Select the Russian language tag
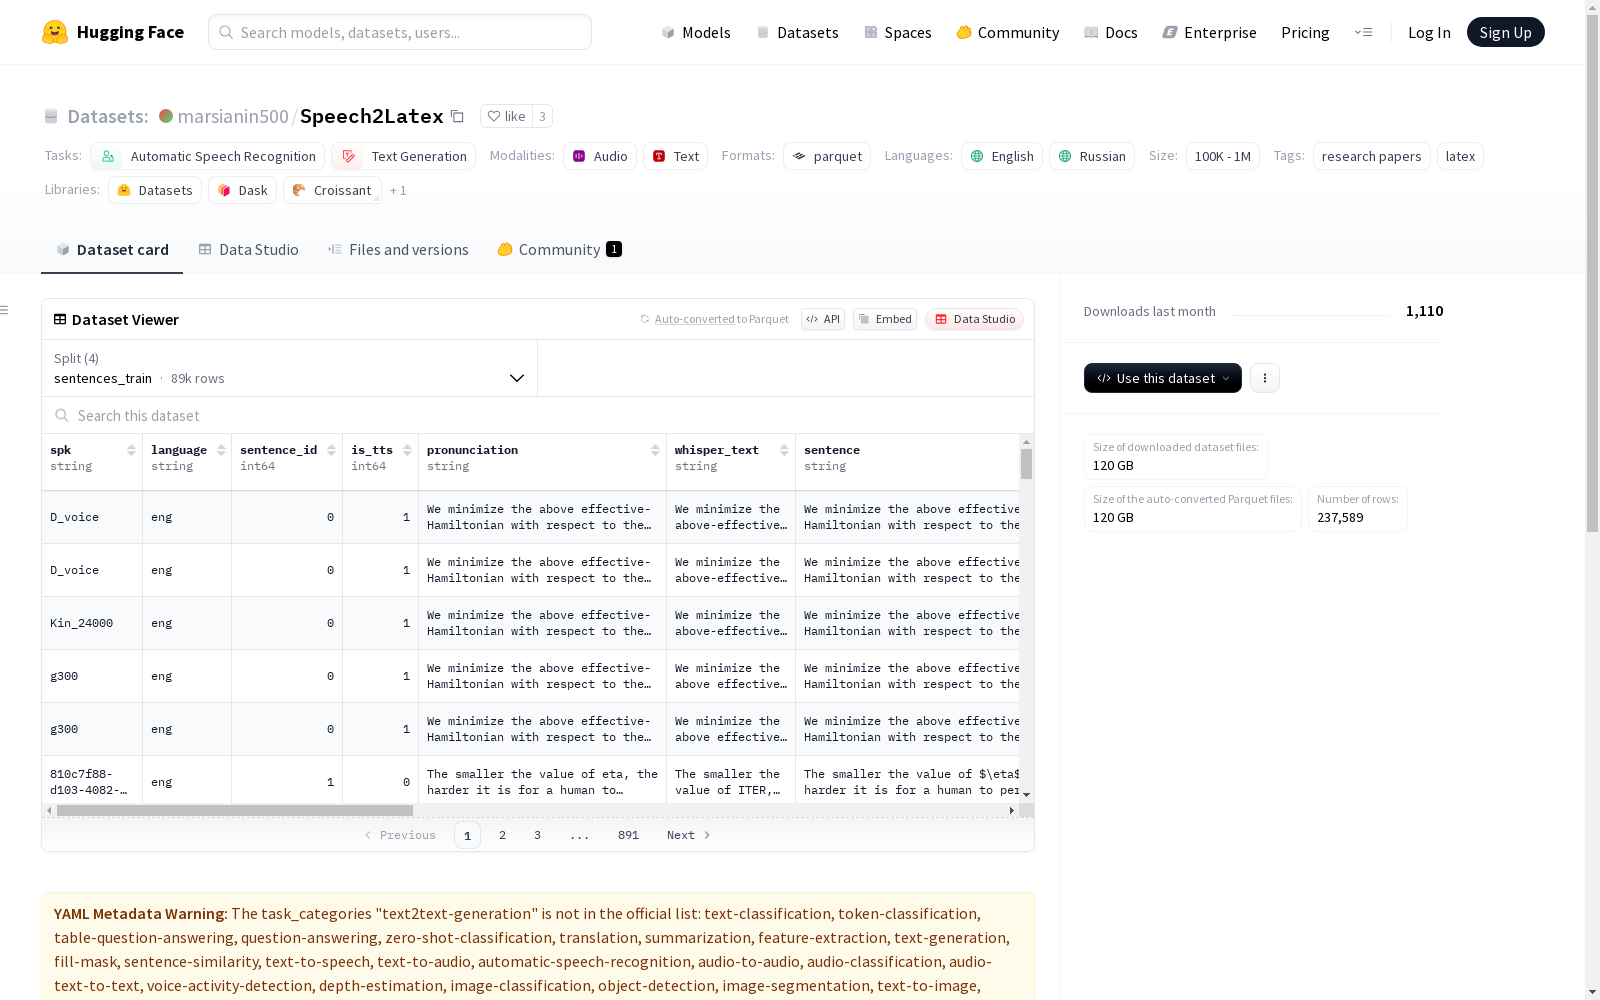This screenshot has width=1600, height=1000. pyautogui.click(x=1092, y=156)
